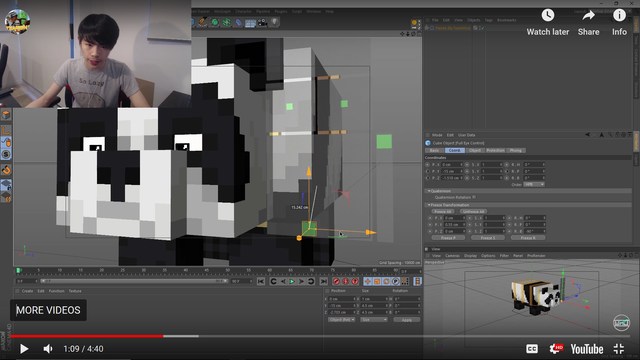Open Display menu in small viewport
640x360 pixels.
point(470,256)
